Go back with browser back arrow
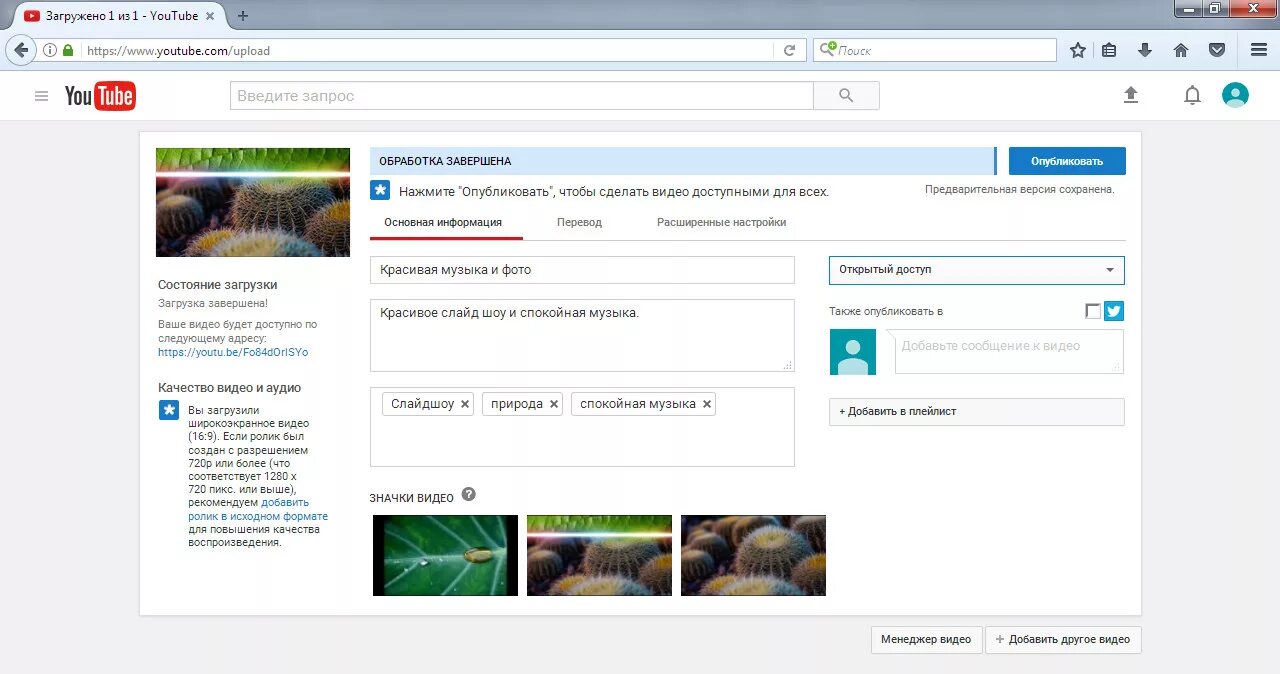This screenshot has width=1280, height=674. point(21,50)
